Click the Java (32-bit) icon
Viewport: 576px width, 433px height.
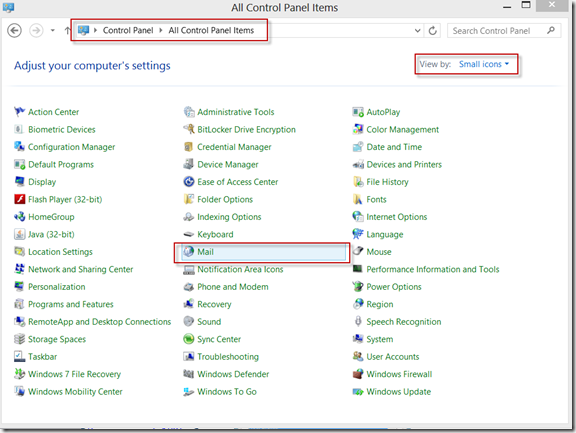point(19,234)
